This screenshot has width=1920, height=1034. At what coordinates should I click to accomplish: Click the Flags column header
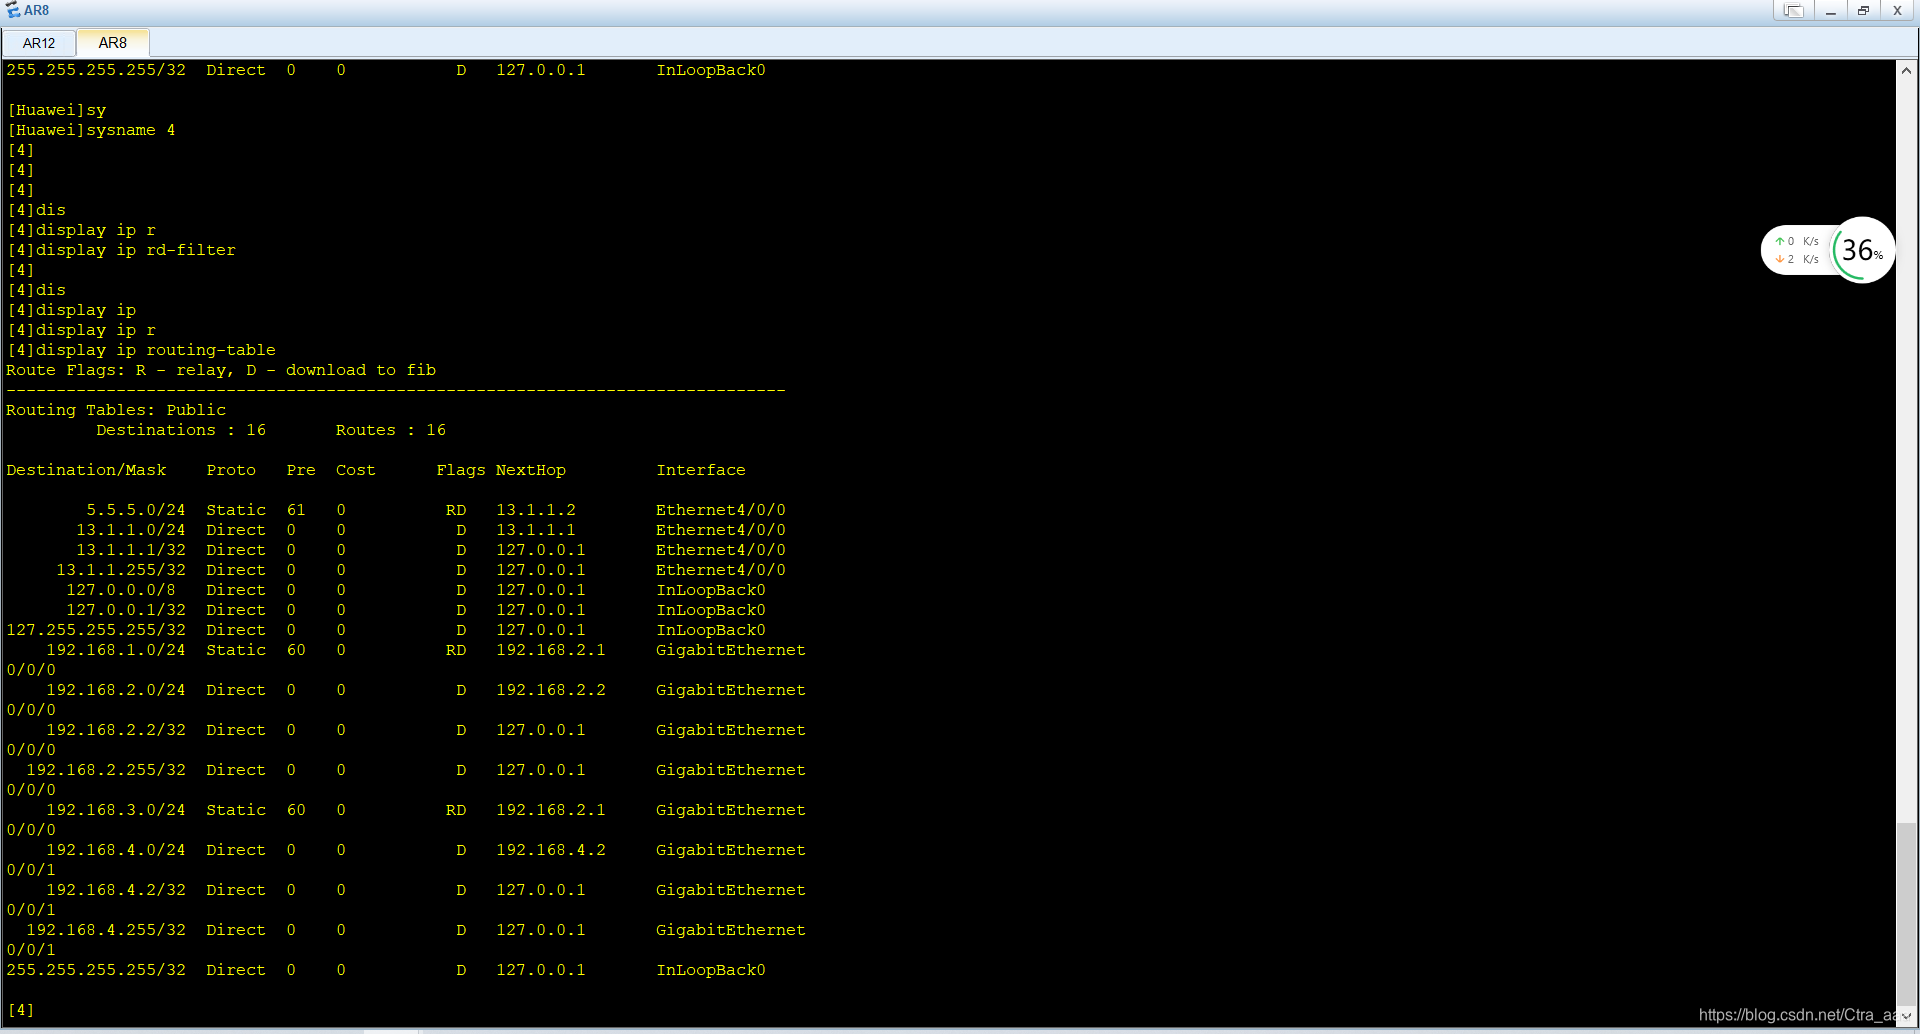461,470
